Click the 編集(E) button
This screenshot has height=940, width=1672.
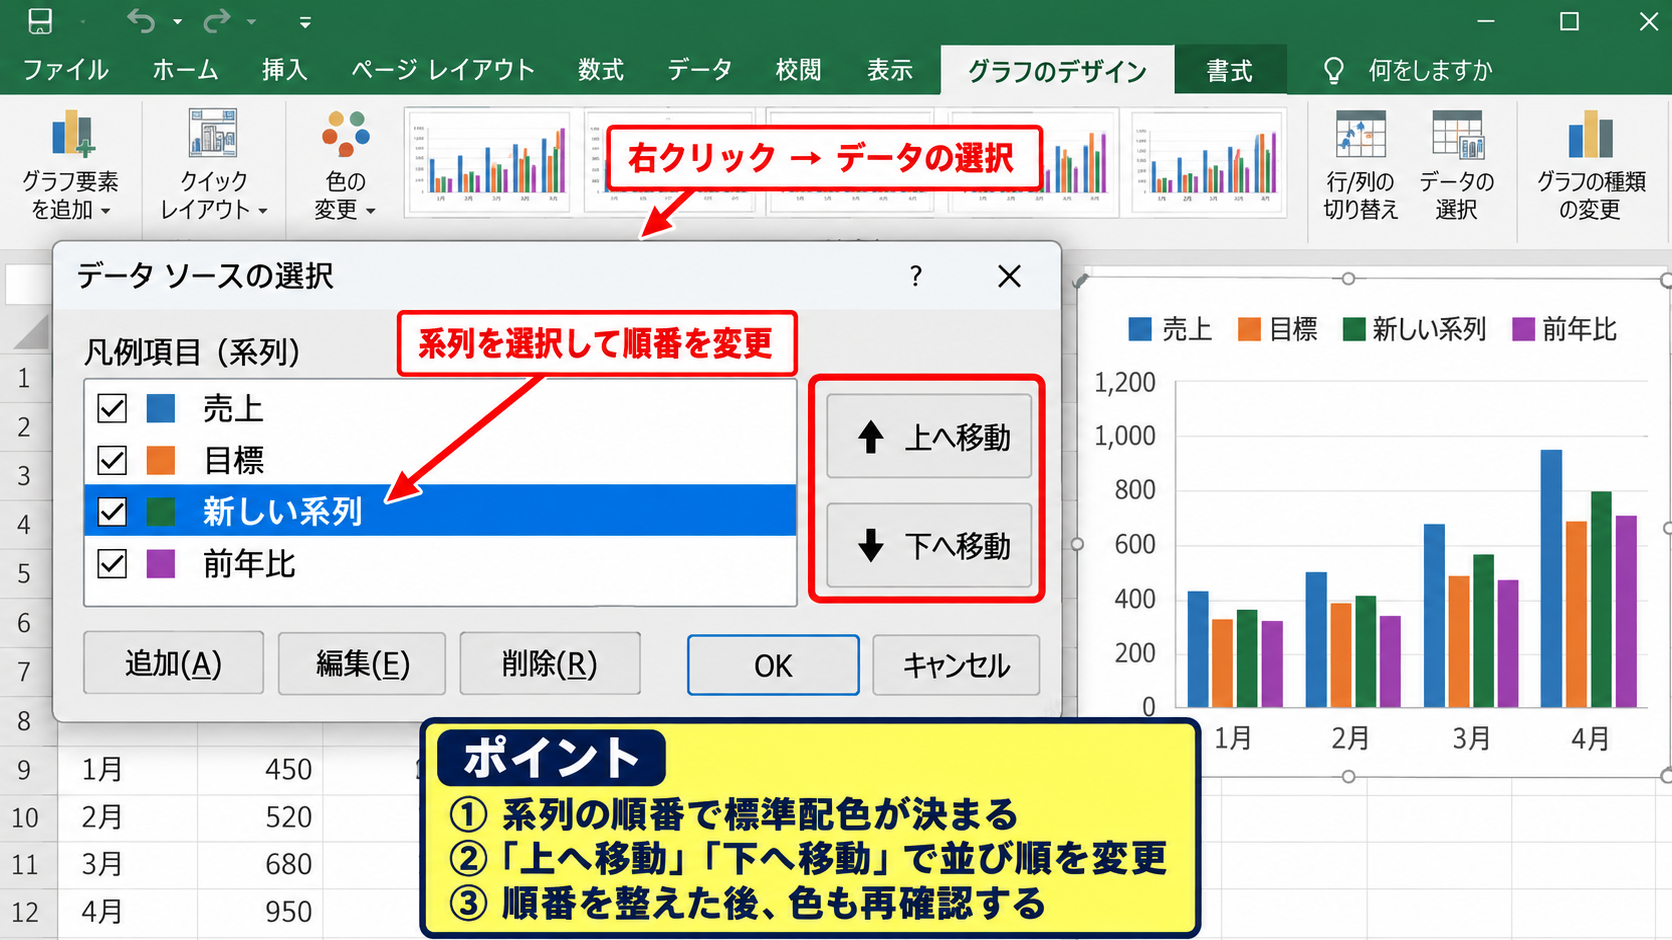[x=362, y=663]
